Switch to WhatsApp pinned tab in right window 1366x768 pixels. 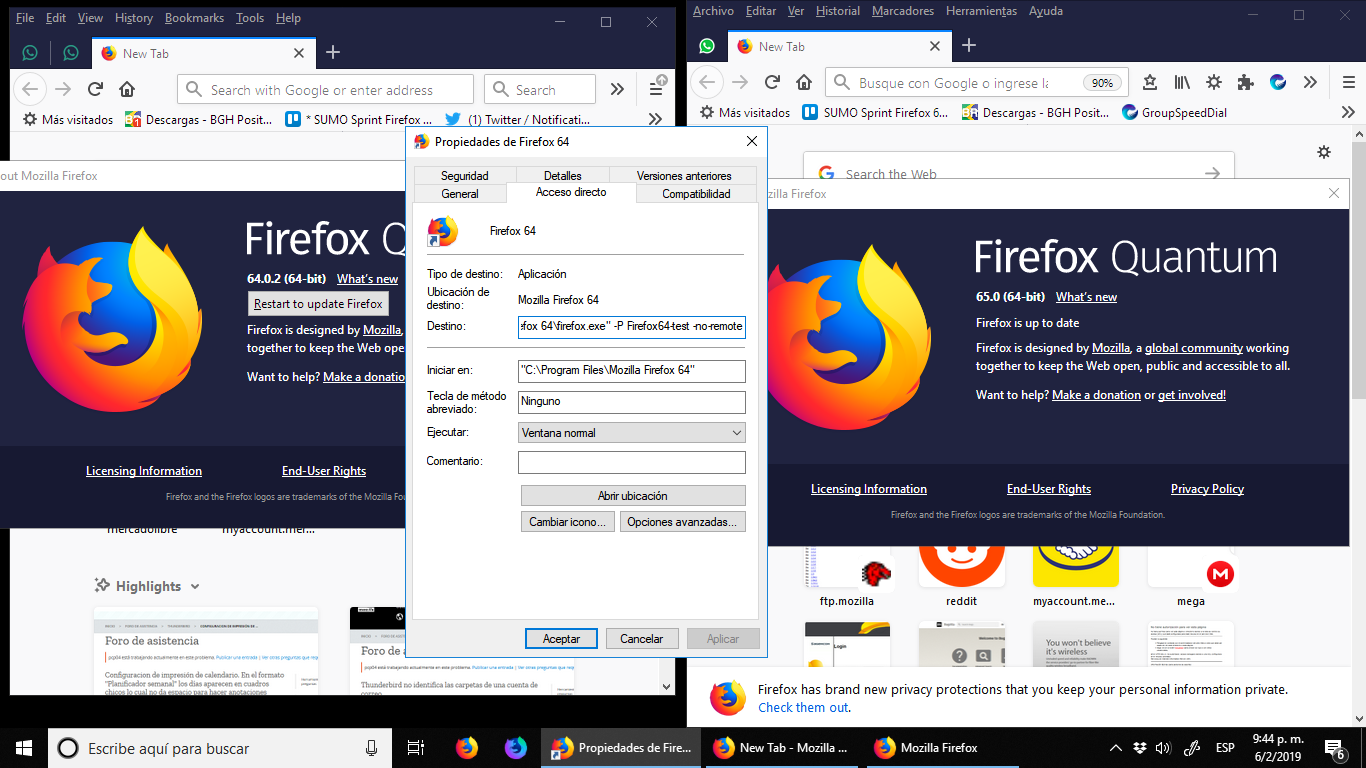click(707, 46)
